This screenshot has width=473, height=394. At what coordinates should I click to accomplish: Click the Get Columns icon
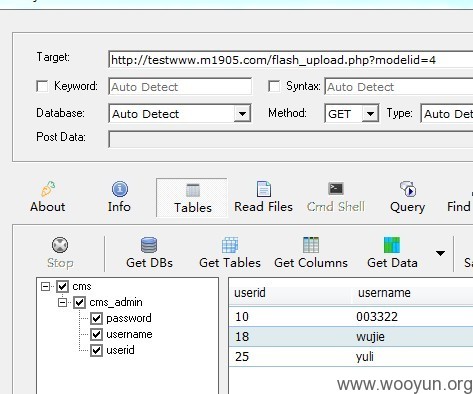point(311,245)
